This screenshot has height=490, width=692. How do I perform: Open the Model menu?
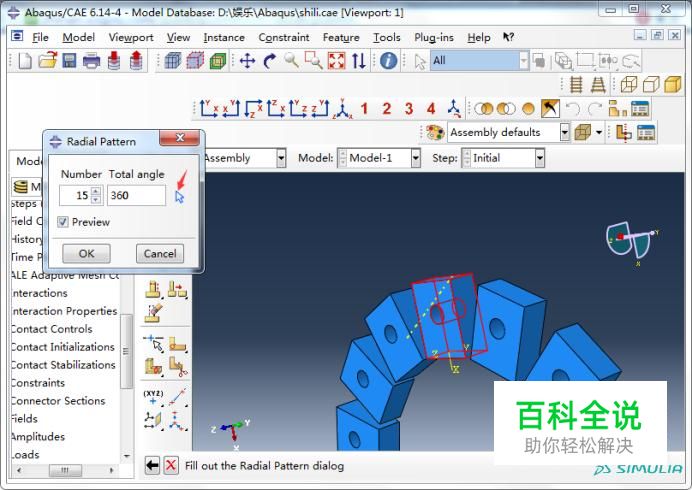point(78,38)
